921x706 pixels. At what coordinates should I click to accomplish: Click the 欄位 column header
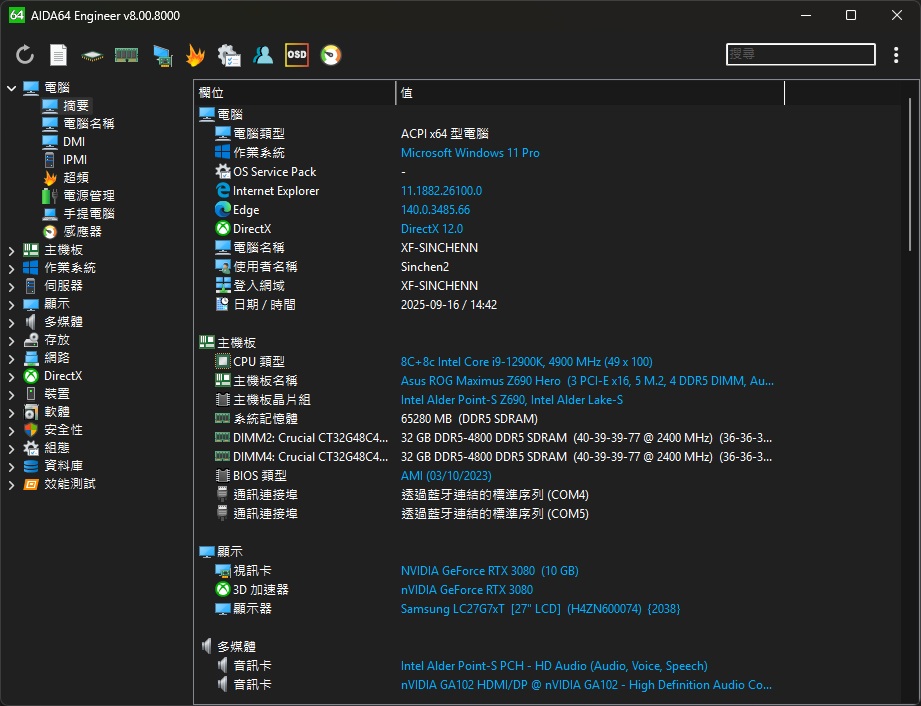coord(295,93)
